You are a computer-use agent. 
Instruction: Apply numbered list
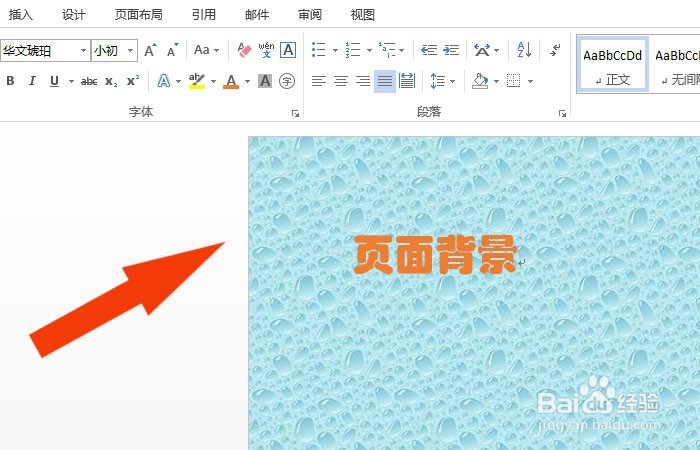click(x=353, y=50)
